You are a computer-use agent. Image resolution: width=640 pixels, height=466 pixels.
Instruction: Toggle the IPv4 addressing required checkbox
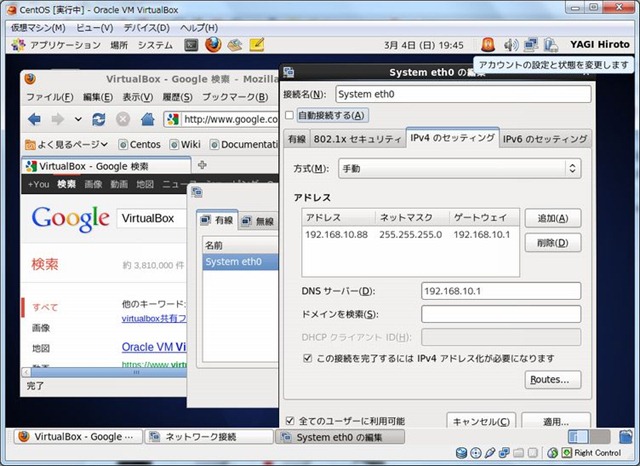point(308,357)
